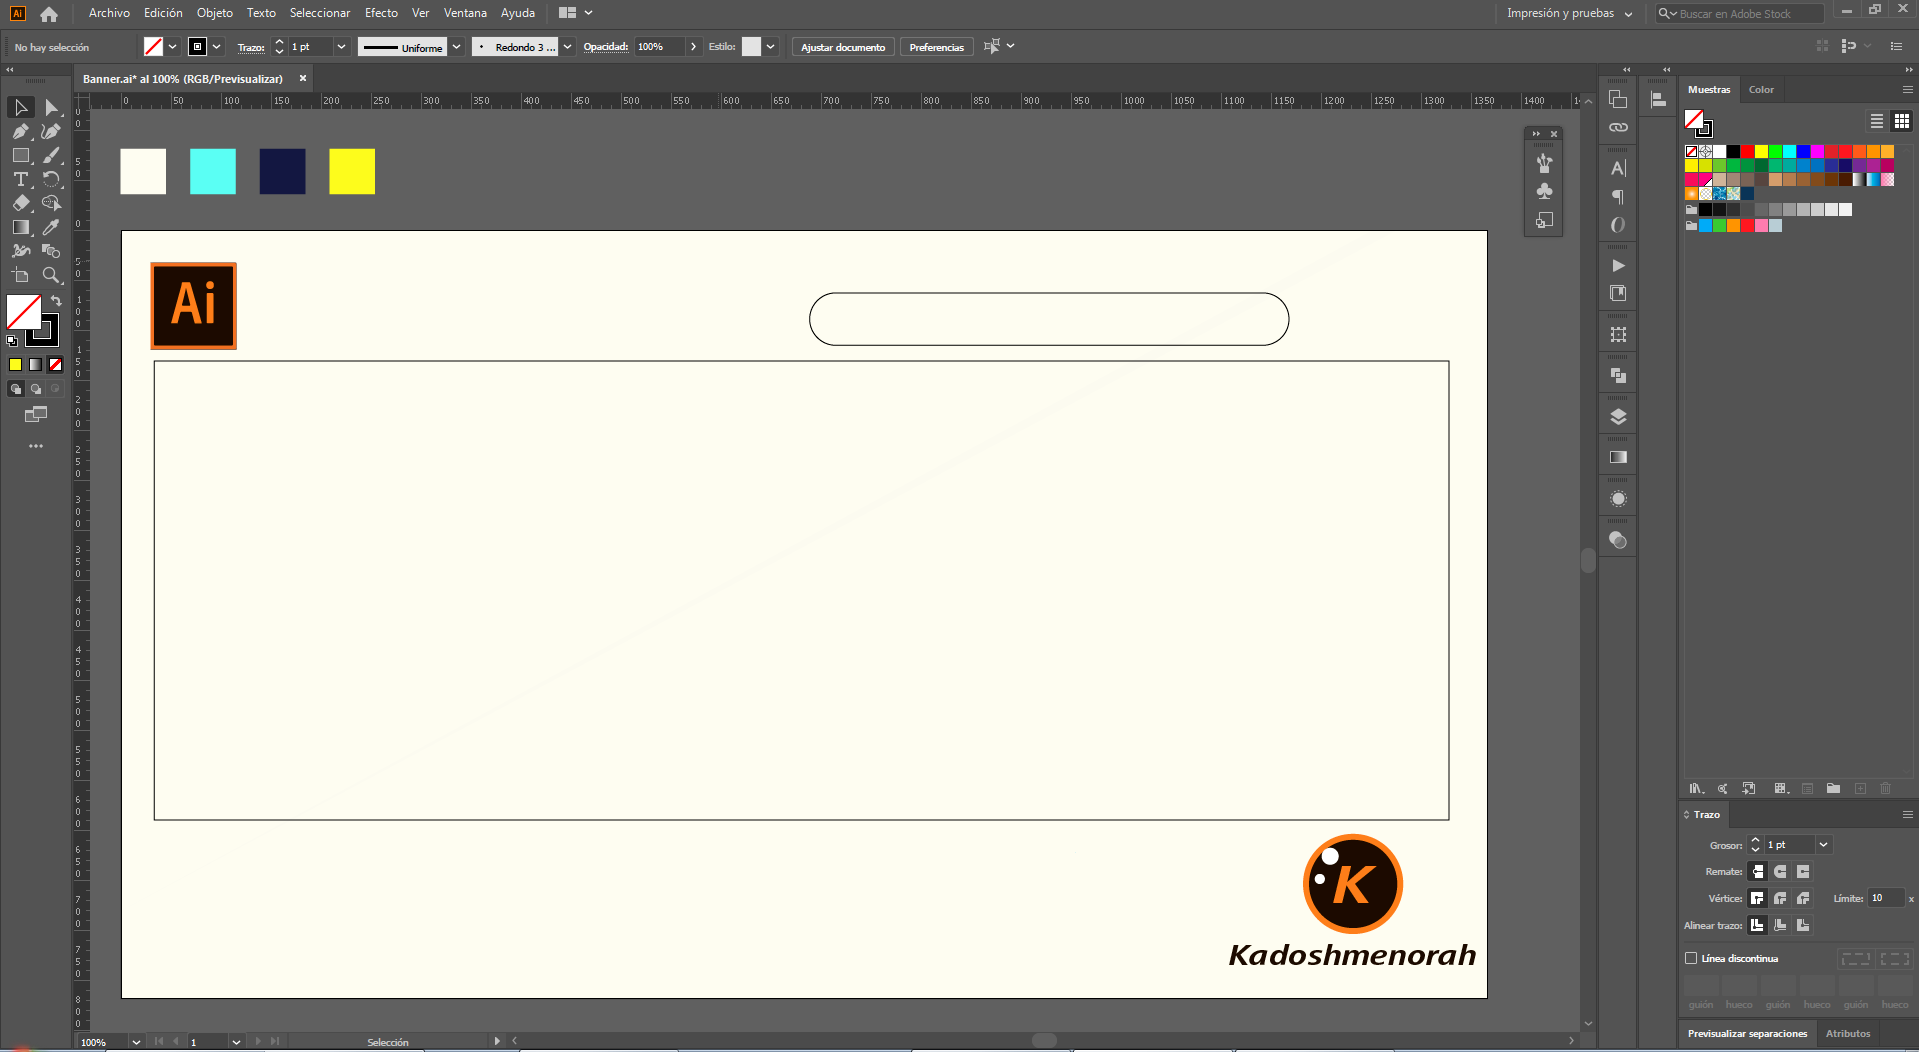Screen dimensions: 1919x1052
Task: Open the Muestras panel options menu
Action: 1907,90
